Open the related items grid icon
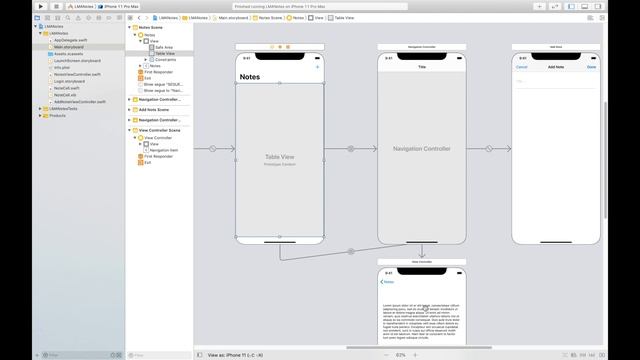640x360 pixels. [x=130, y=18]
